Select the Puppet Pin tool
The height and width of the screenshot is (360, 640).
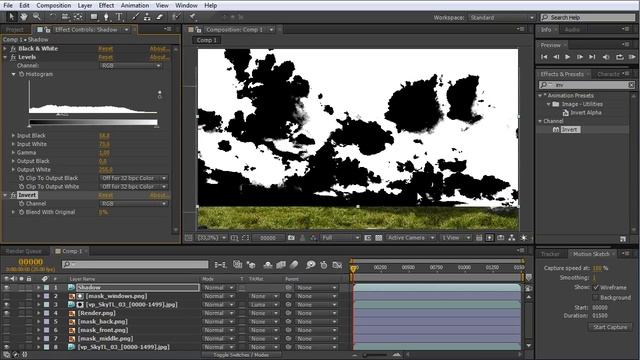click(192, 17)
